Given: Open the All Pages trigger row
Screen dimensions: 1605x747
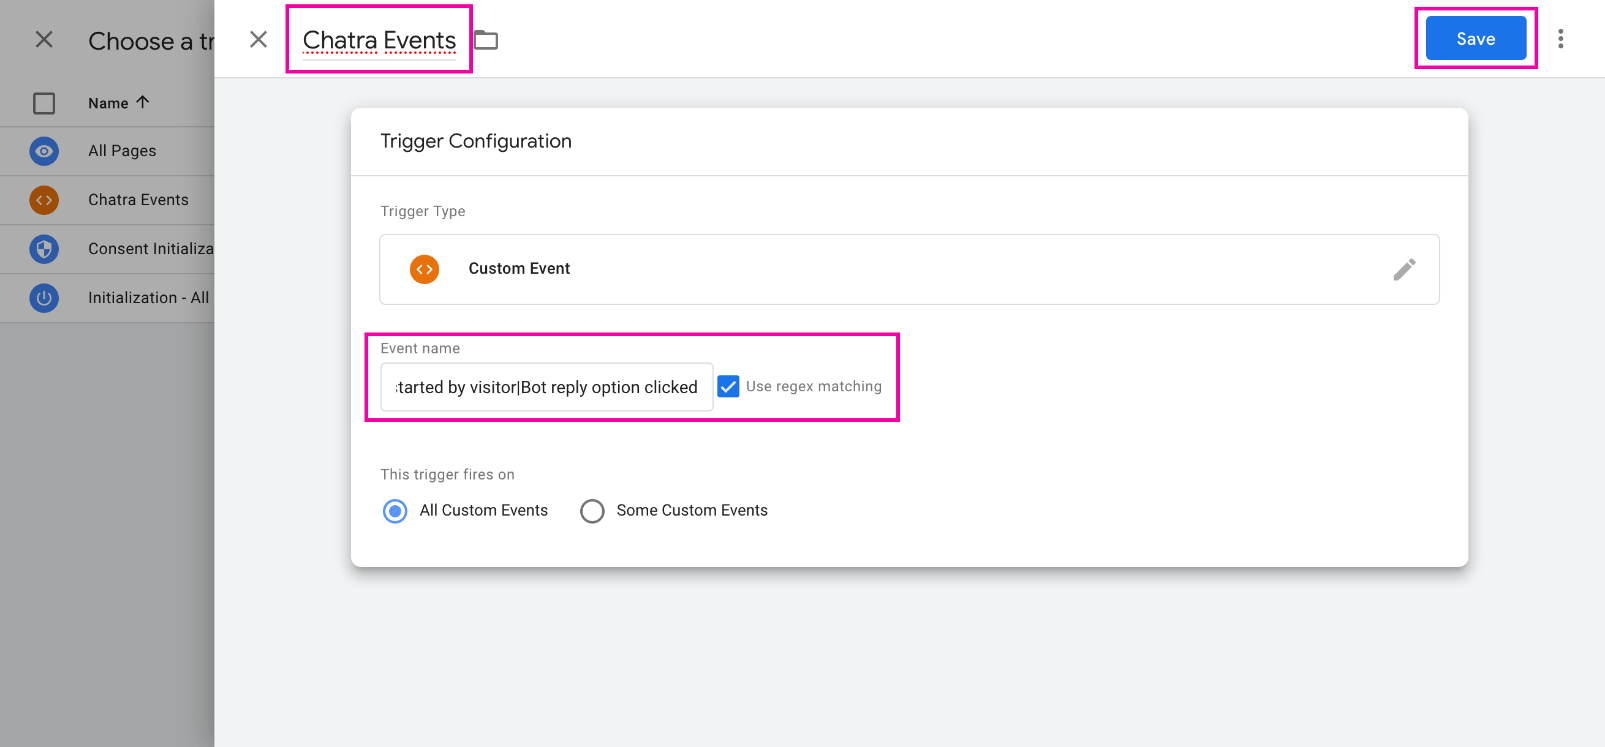Looking at the screenshot, I should [122, 151].
